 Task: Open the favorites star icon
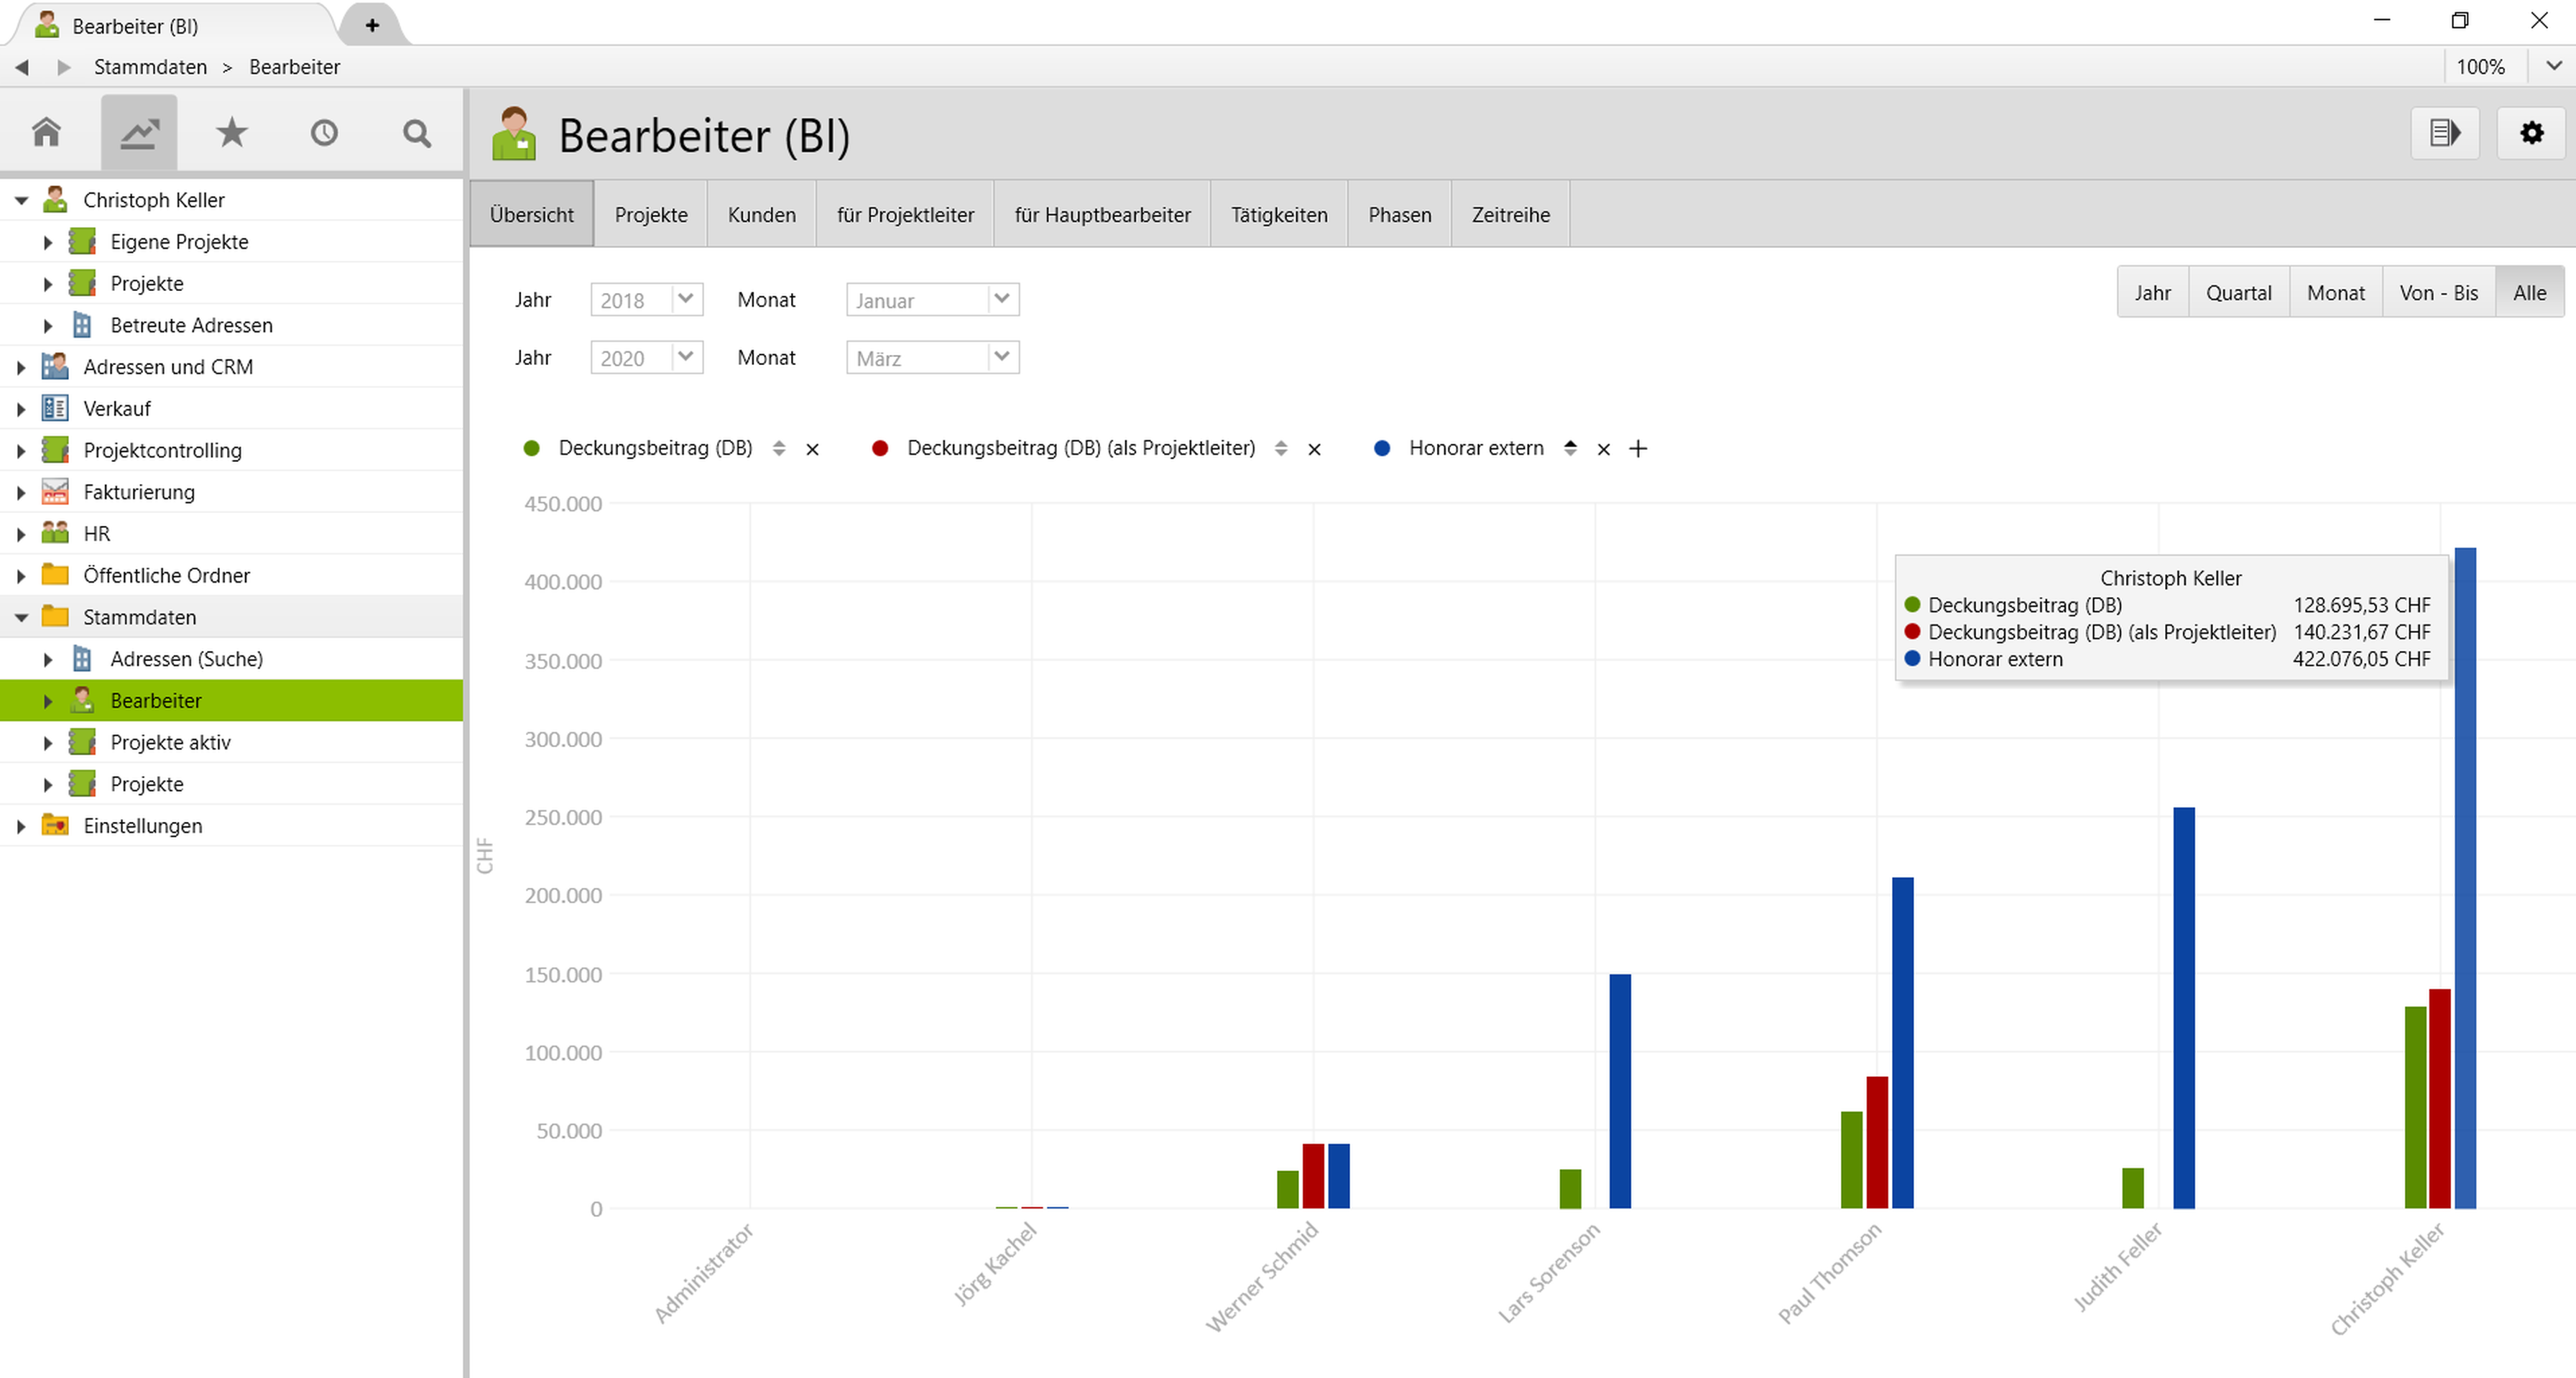tap(231, 133)
